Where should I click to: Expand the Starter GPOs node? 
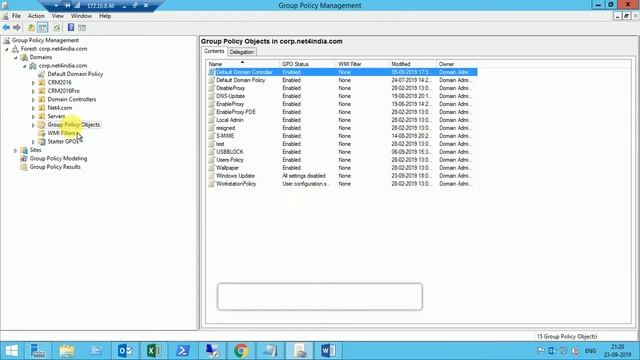pos(33,142)
